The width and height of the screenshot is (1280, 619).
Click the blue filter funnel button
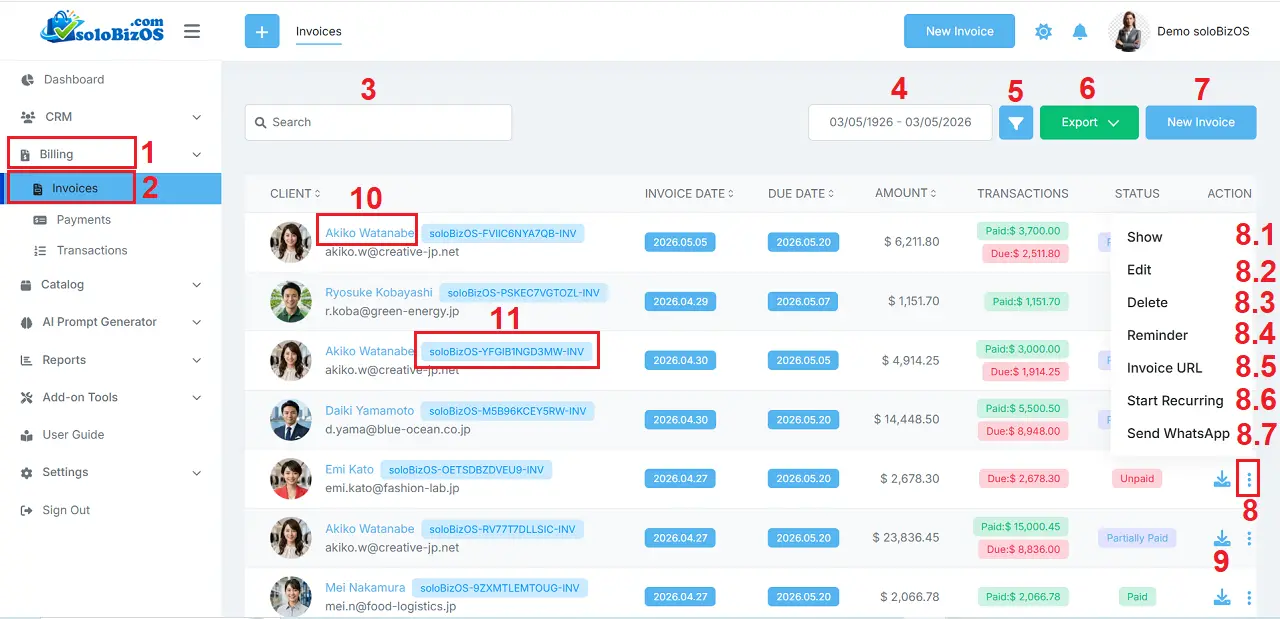1016,122
